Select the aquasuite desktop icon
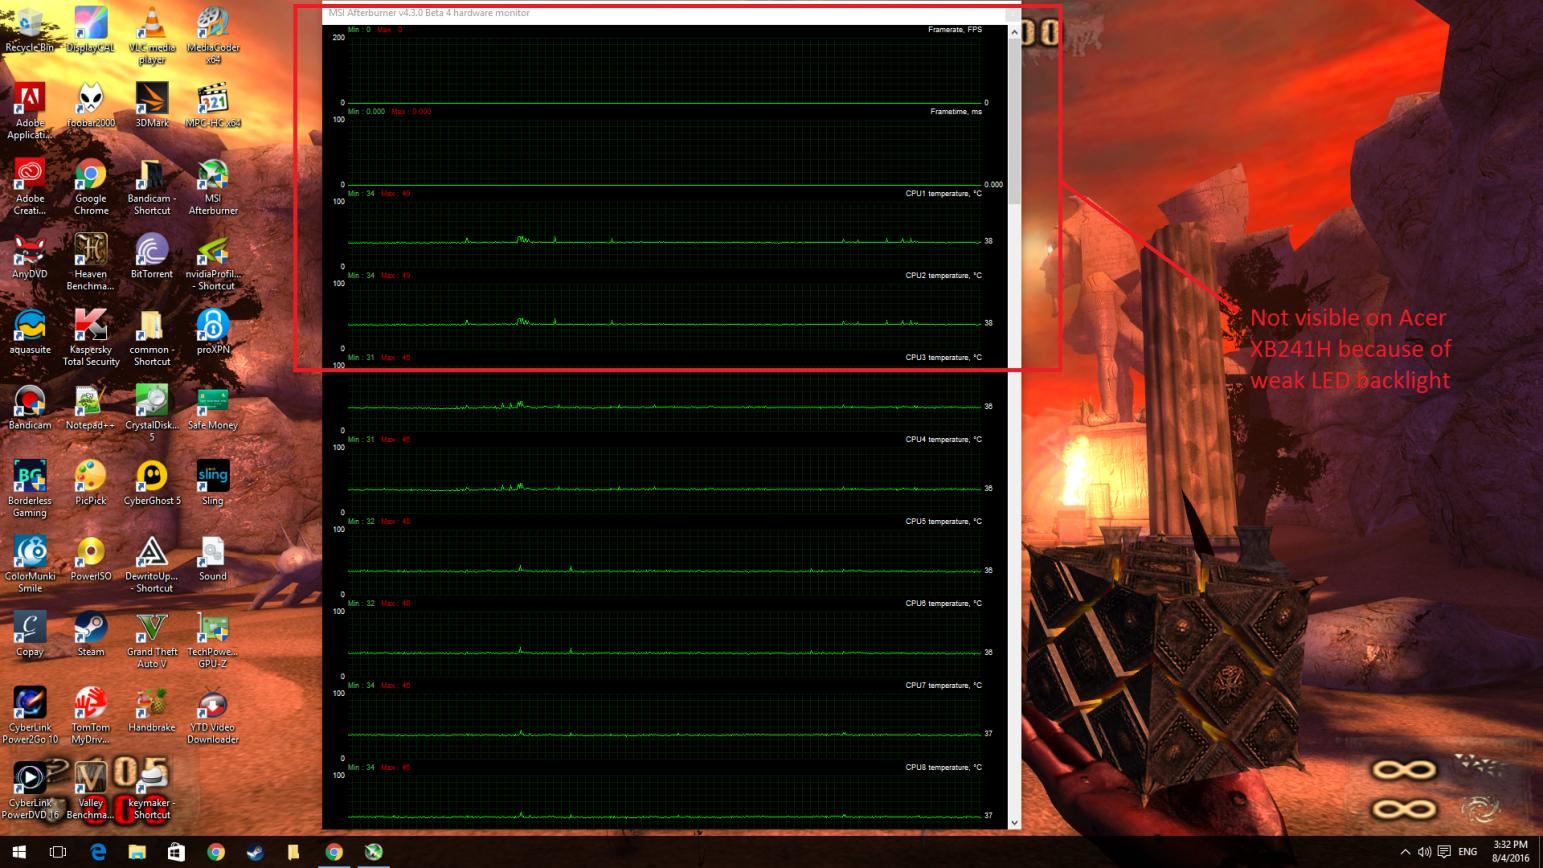The width and height of the screenshot is (1543, 868). 30,332
